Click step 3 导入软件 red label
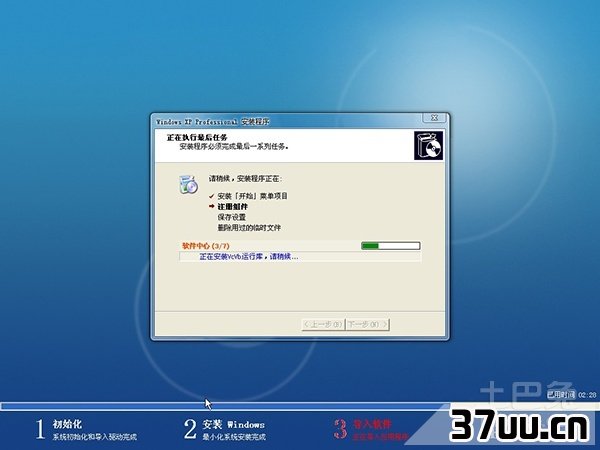 [x=372, y=424]
